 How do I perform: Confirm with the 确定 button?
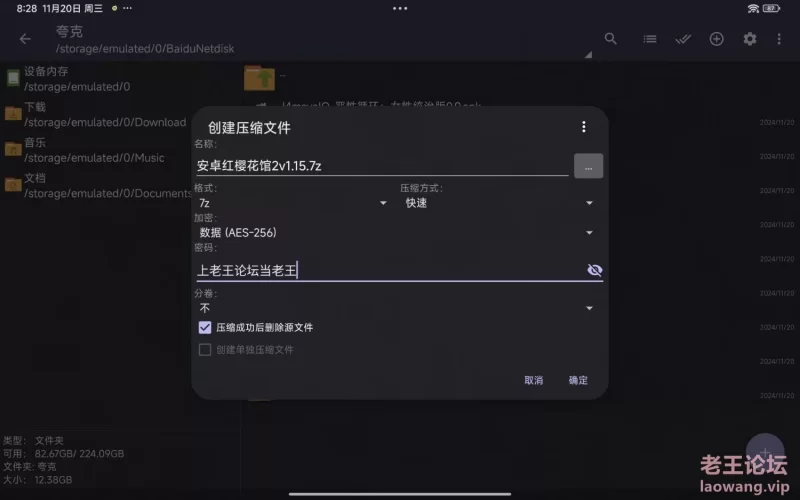coord(578,380)
